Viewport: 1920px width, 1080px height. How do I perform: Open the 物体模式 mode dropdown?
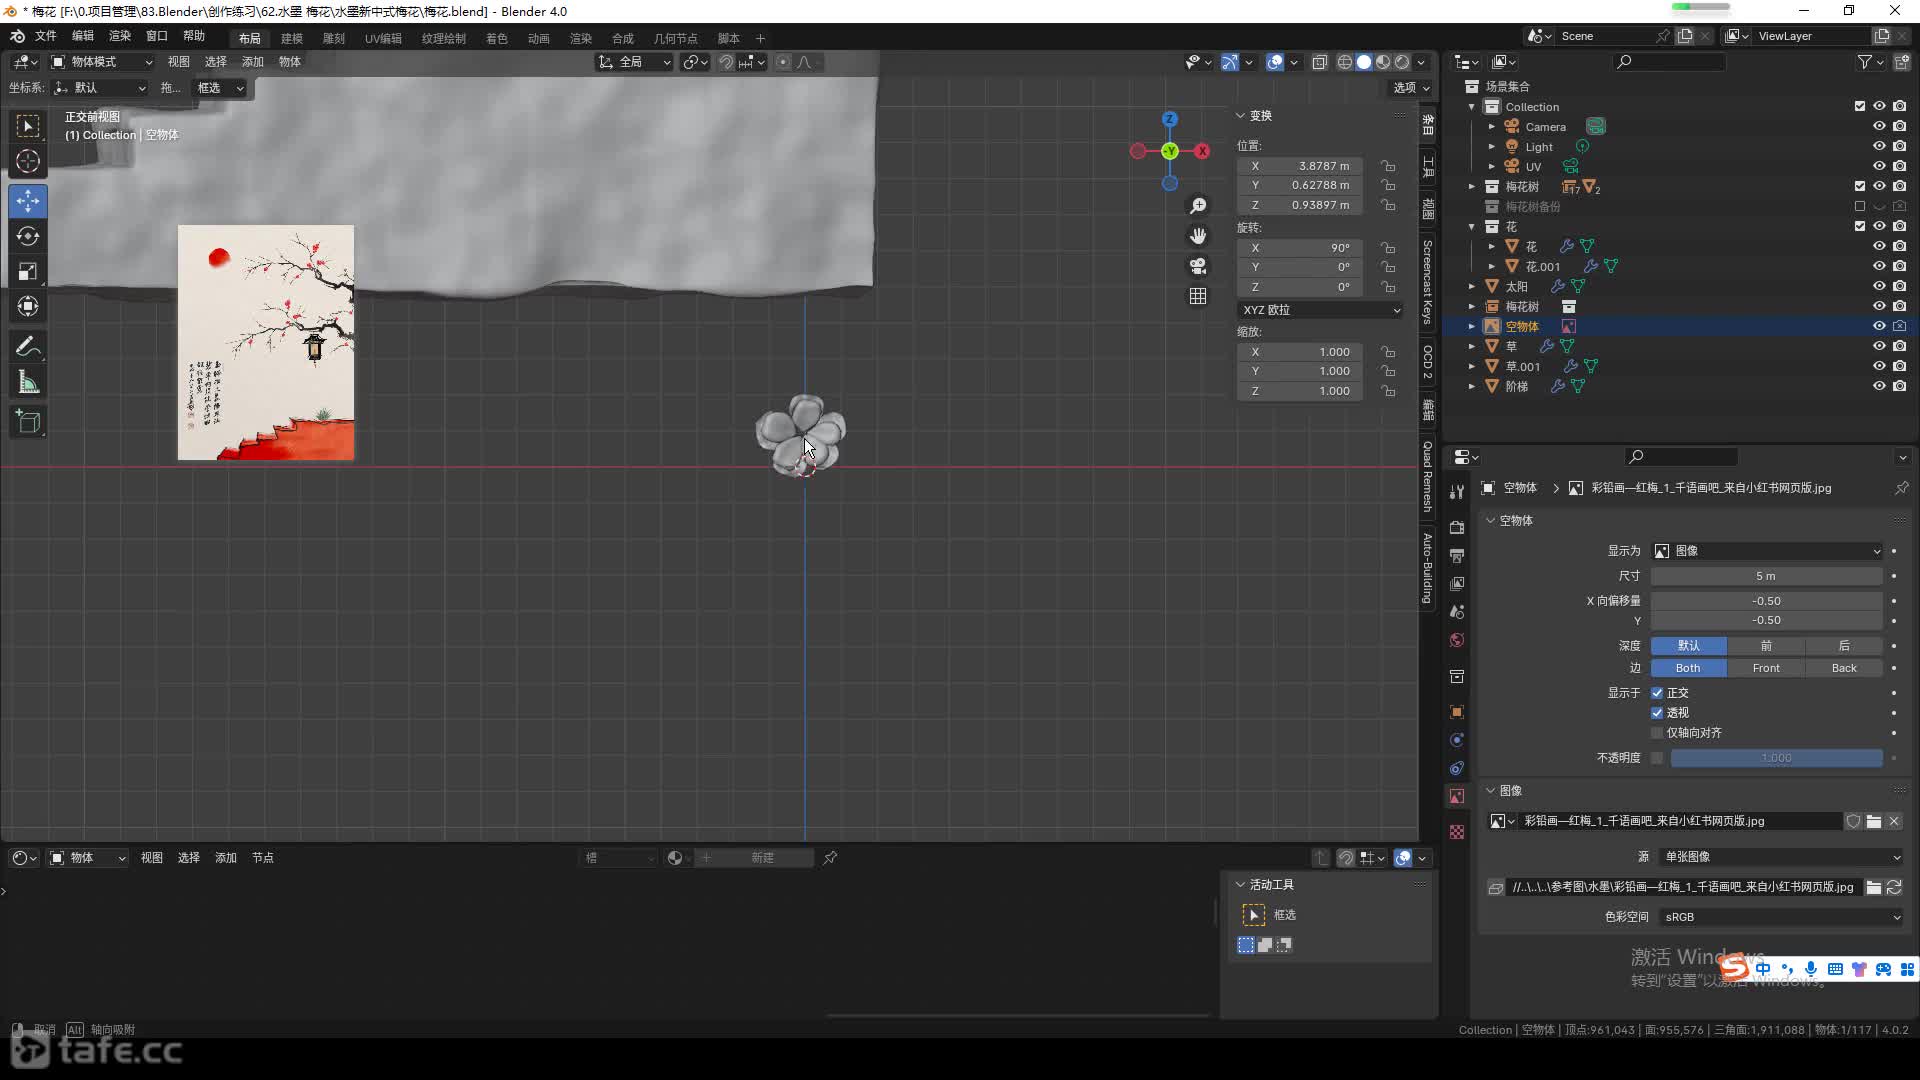pyautogui.click(x=102, y=62)
